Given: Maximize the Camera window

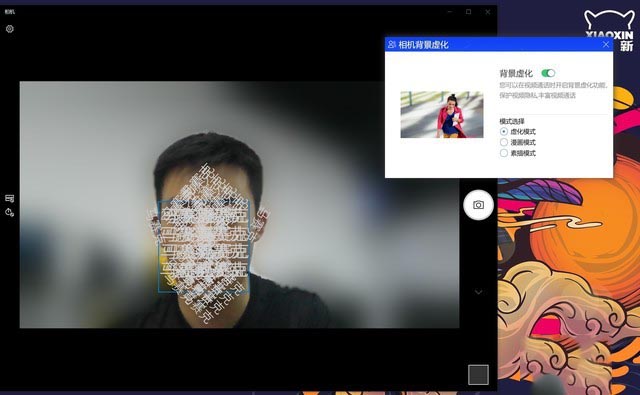Looking at the screenshot, I should (x=469, y=12).
